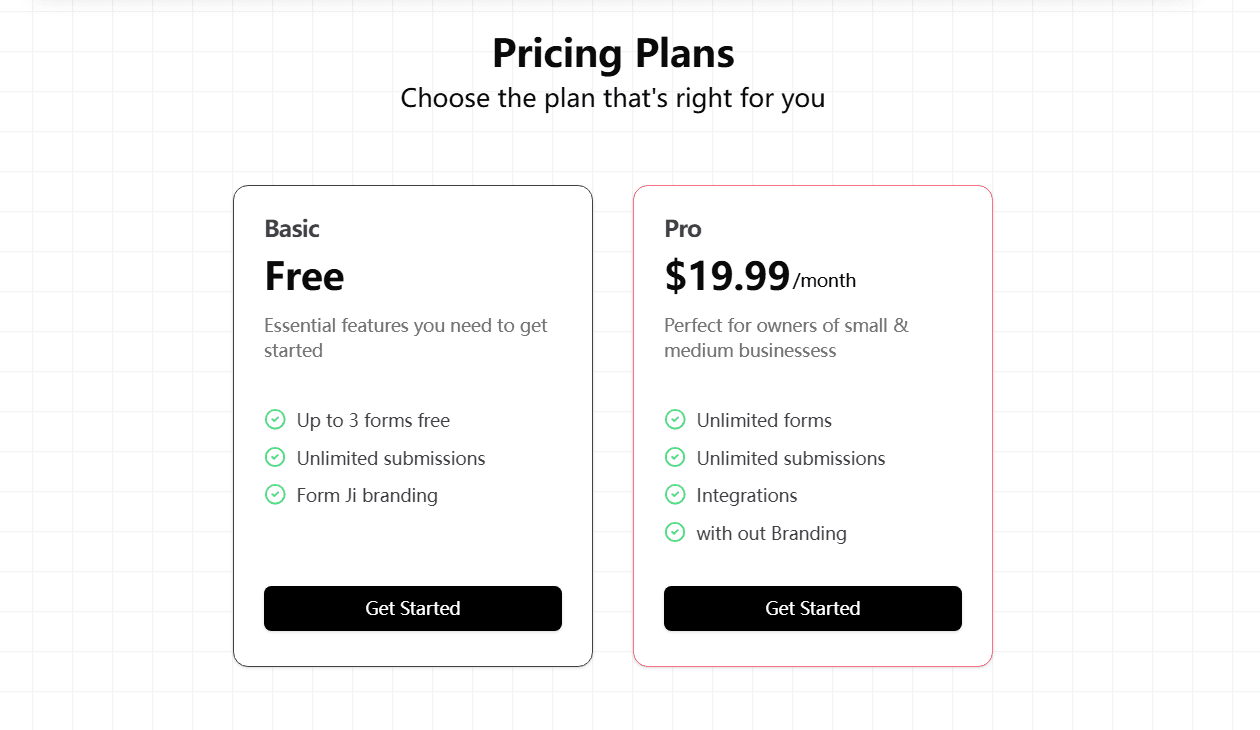The height and width of the screenshot is (730, 1260).
Task: Click check icon beside Up to 3 forms free
Action: [275, 419]
